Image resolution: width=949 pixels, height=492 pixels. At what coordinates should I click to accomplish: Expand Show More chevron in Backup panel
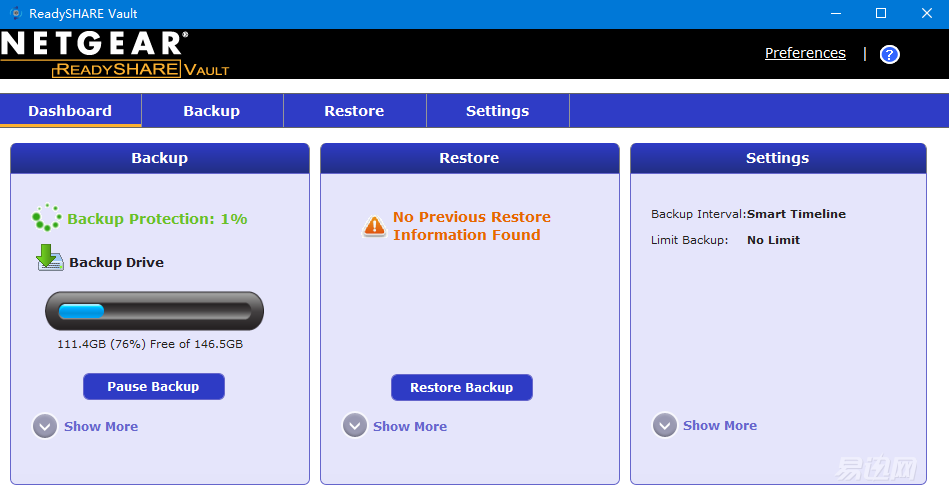coord(45,427)
